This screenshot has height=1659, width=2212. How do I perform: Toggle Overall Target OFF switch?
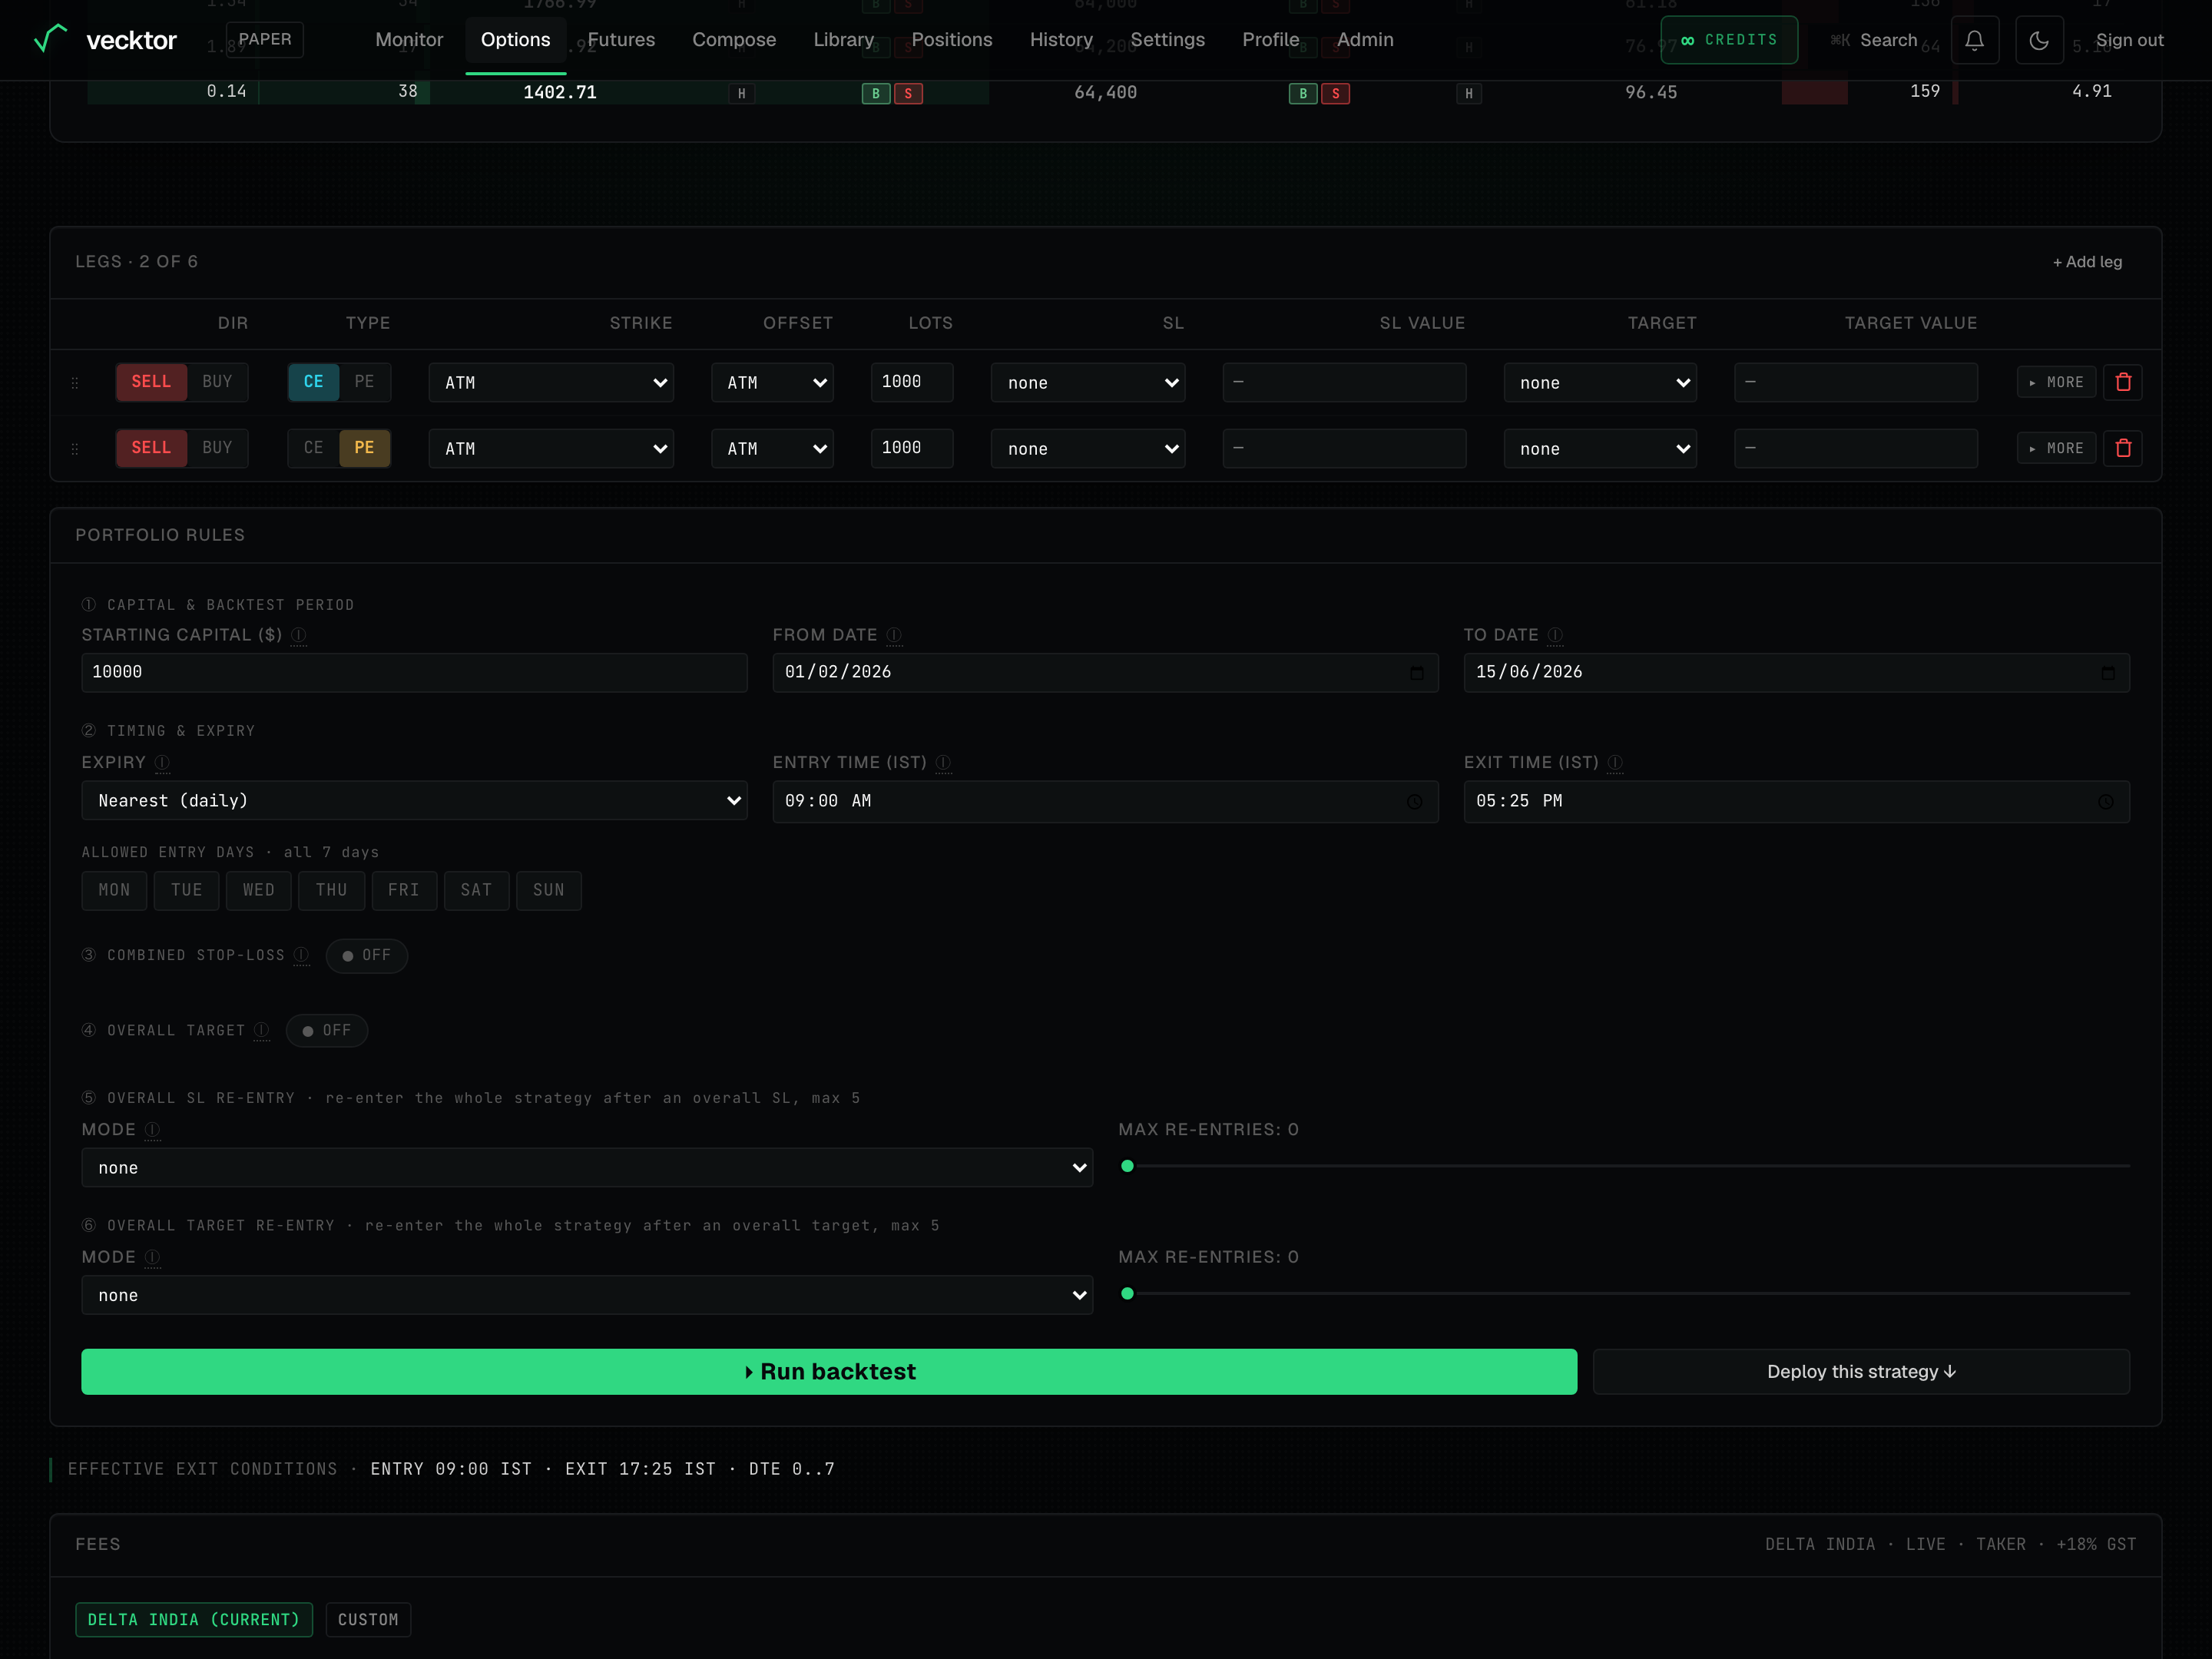click(327, 1030)
